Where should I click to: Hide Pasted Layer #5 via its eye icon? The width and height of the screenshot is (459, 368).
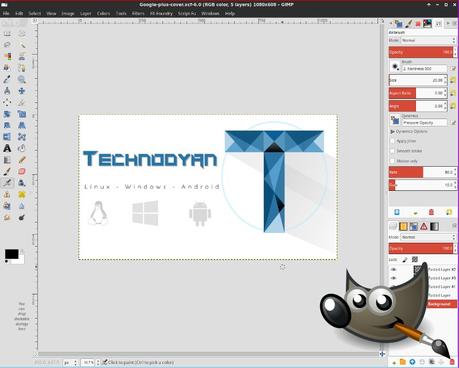tap(393, 278)
